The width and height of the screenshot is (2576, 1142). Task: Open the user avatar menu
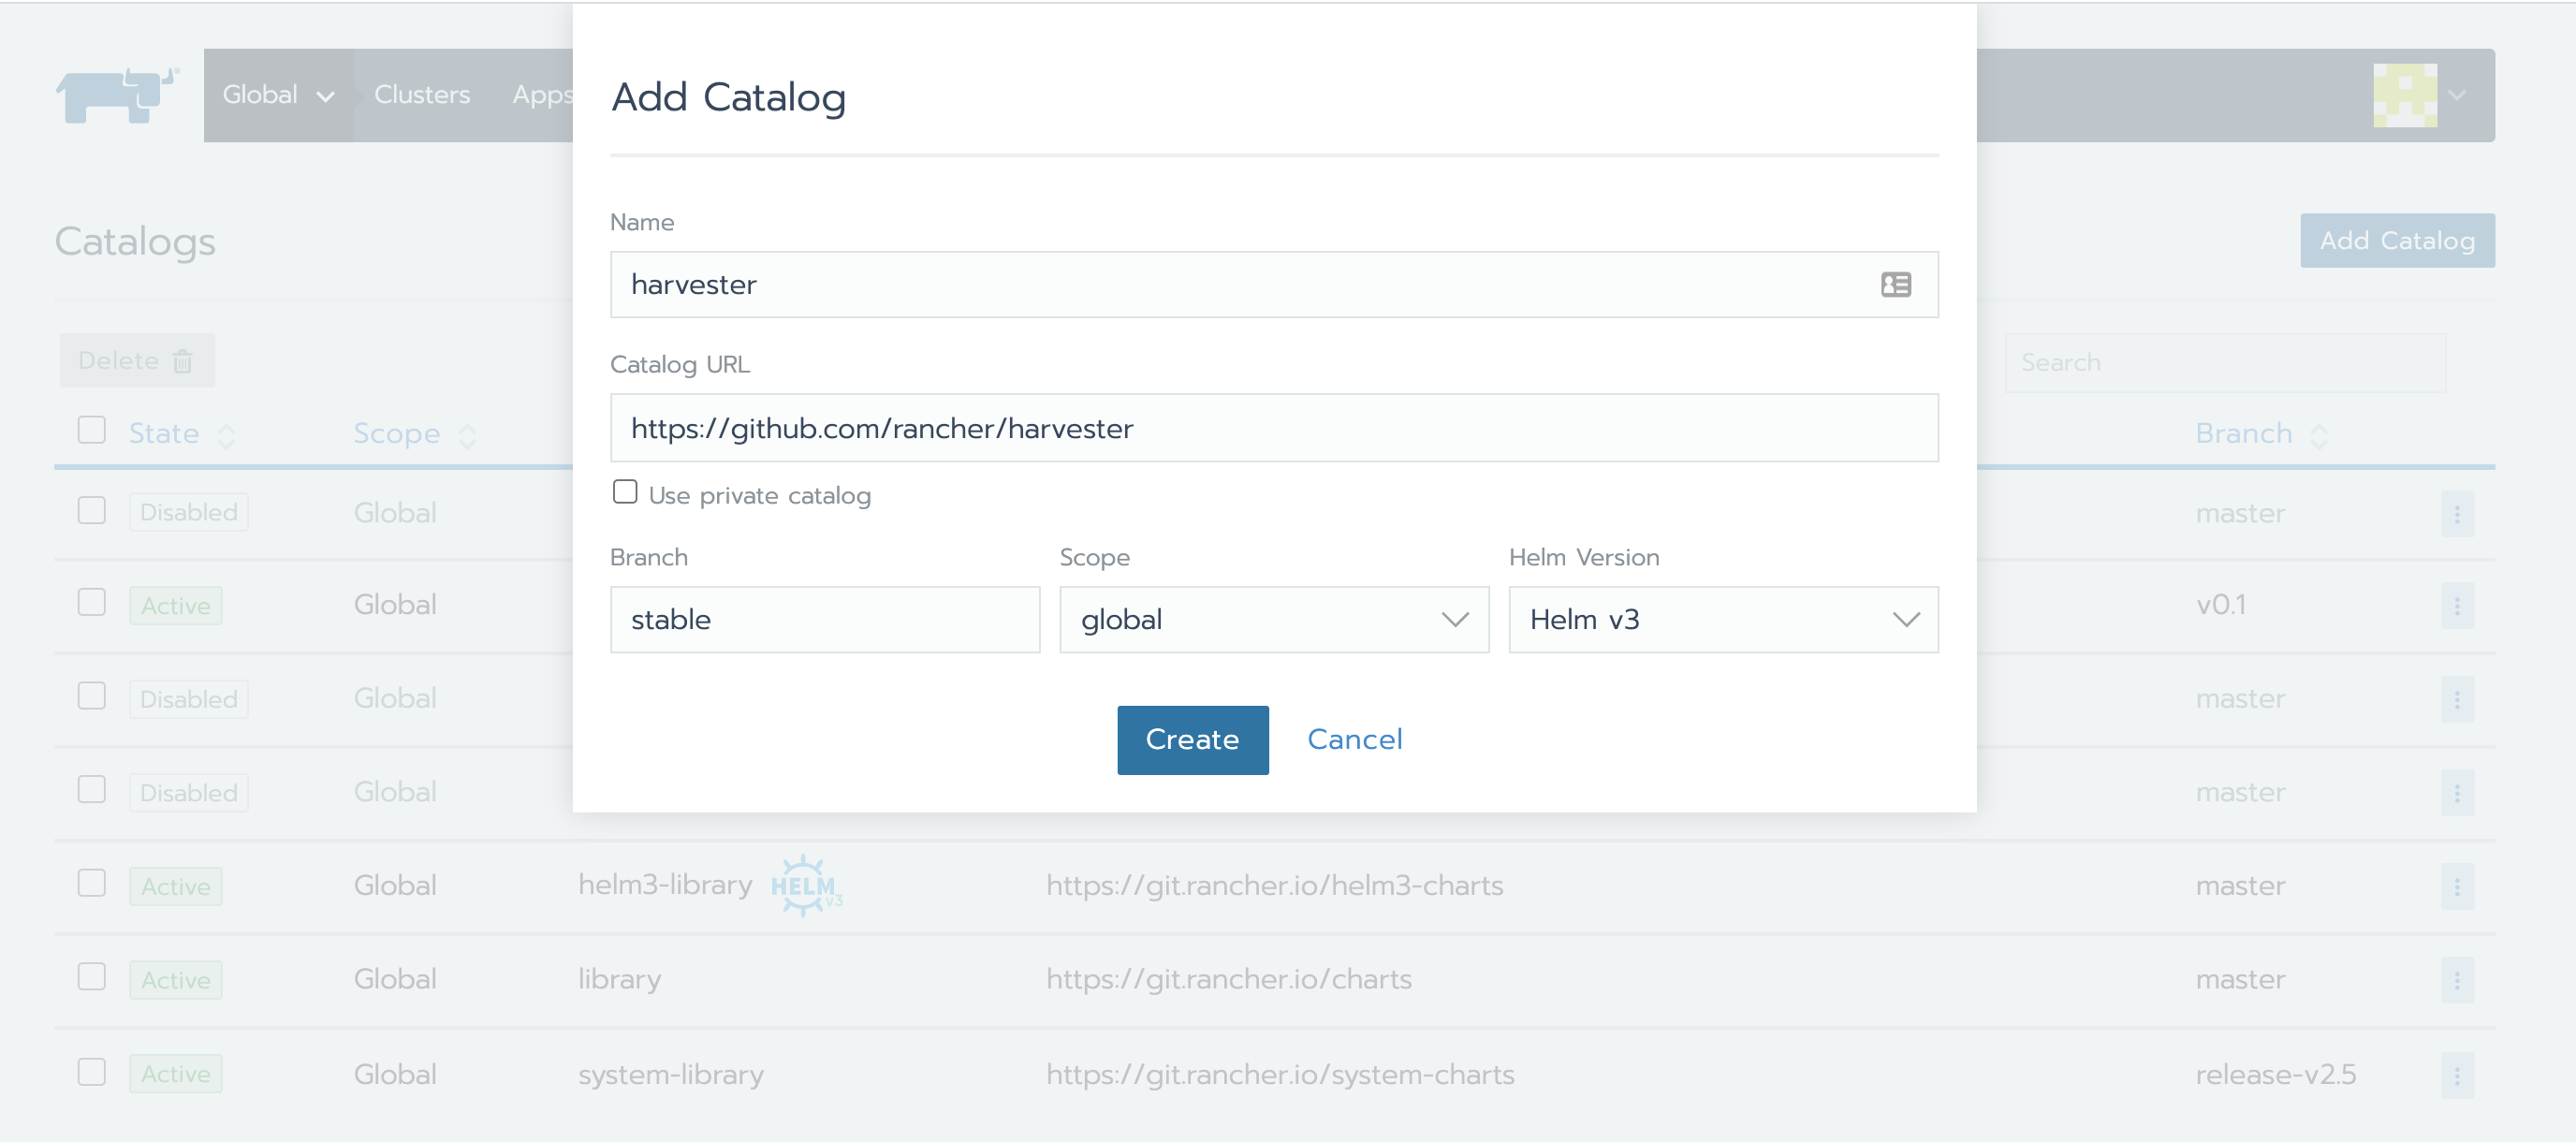coord(2404,95)
